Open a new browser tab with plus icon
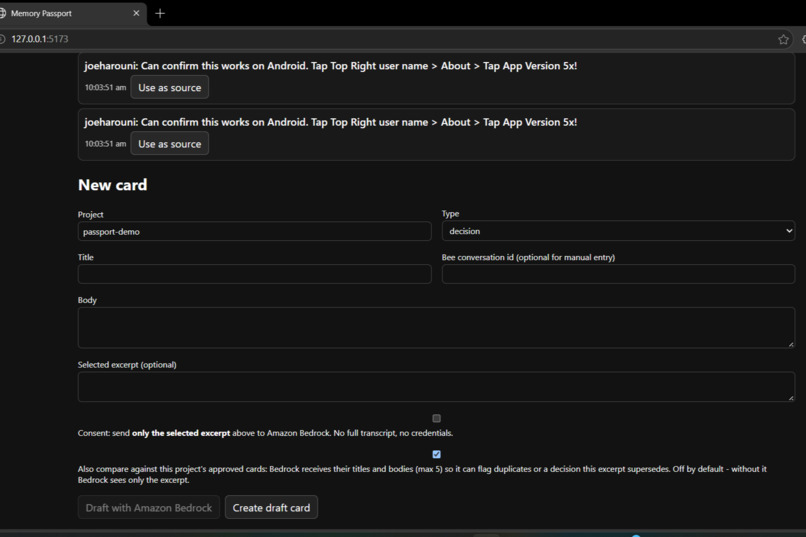806x537 pixels. (x=160, y=13)
